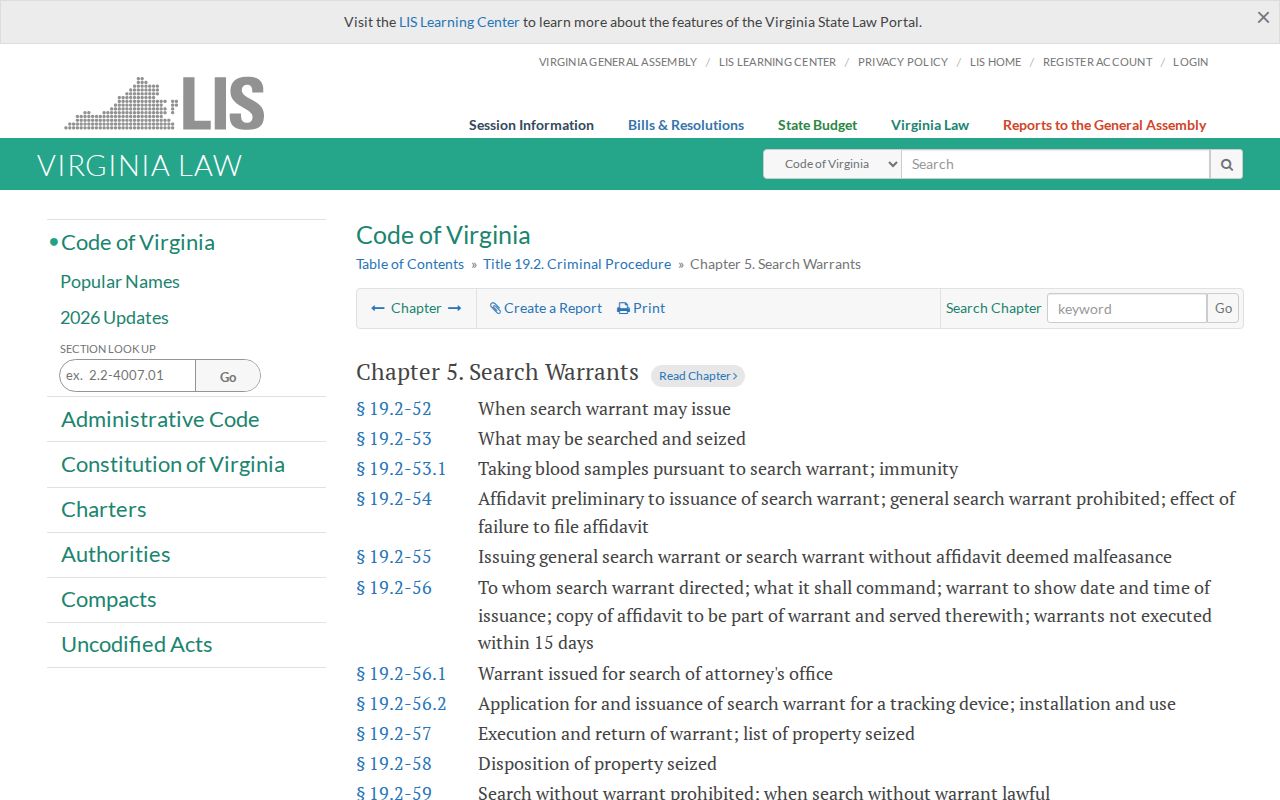Click Go under Section Look Up
The image size is (1280, 800).
[x=228, y=376]
